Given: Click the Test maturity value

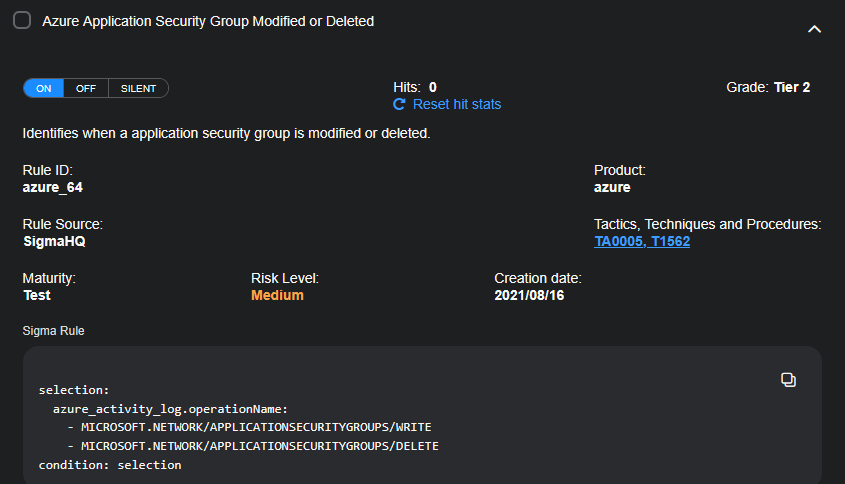Looking at the screenshot, I should pos(37,295).
